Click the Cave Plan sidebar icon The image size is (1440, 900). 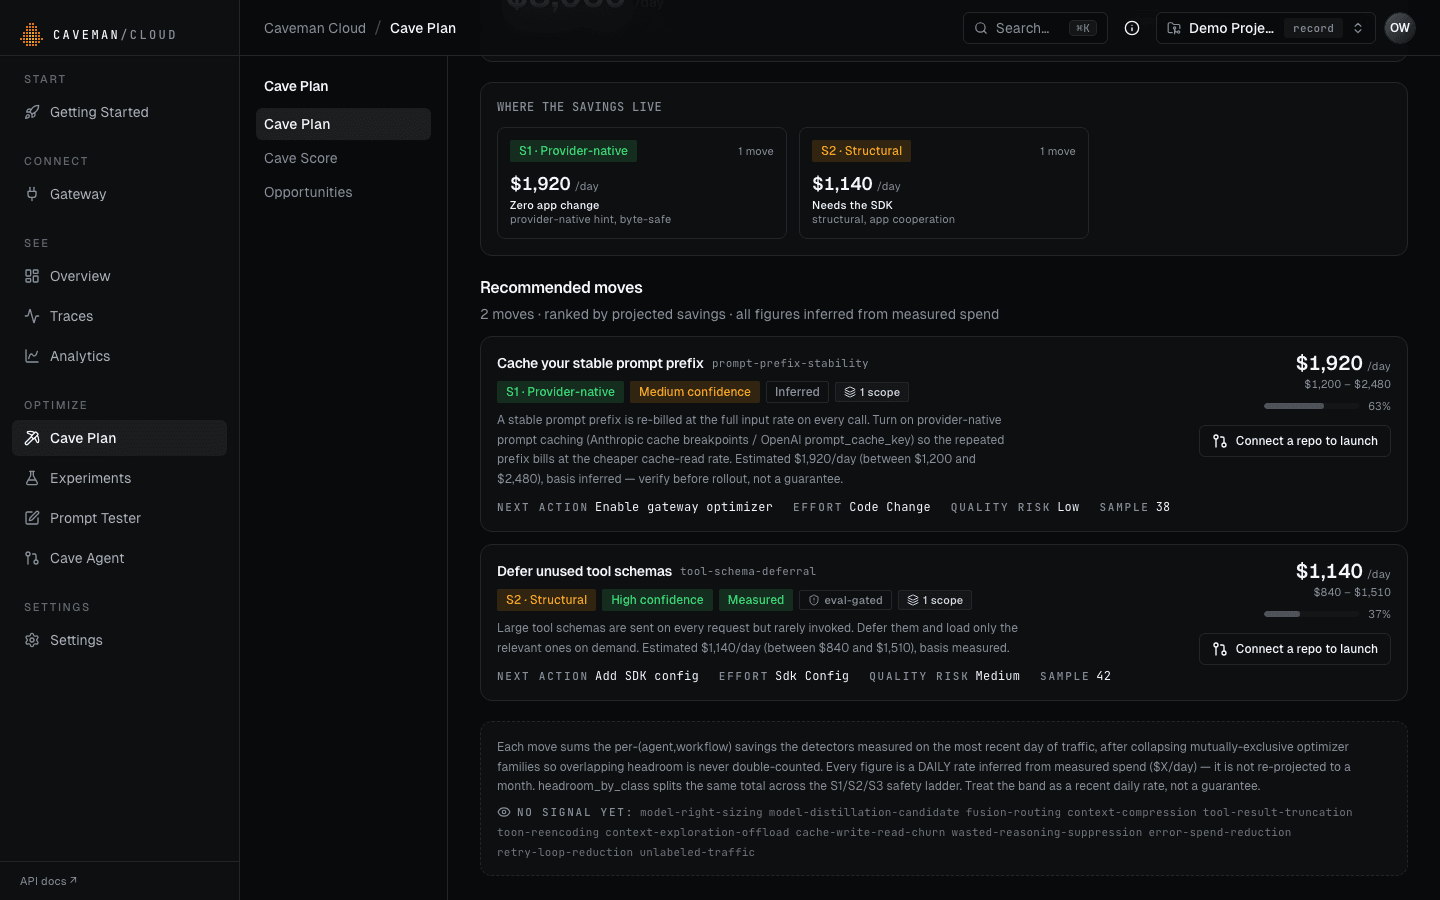click(x=32, y=438)
